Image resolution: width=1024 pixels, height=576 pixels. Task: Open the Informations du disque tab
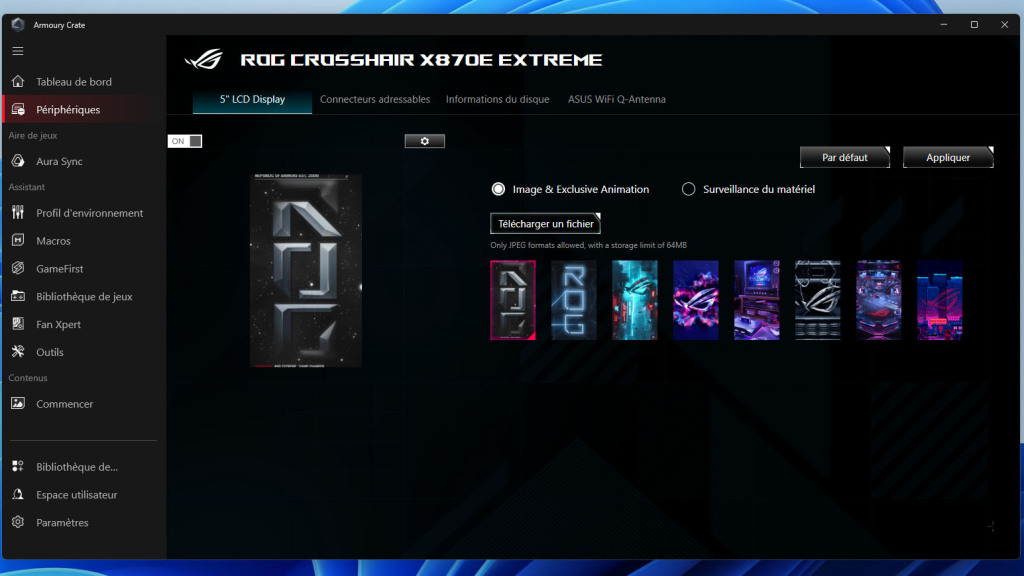[498, 99]
